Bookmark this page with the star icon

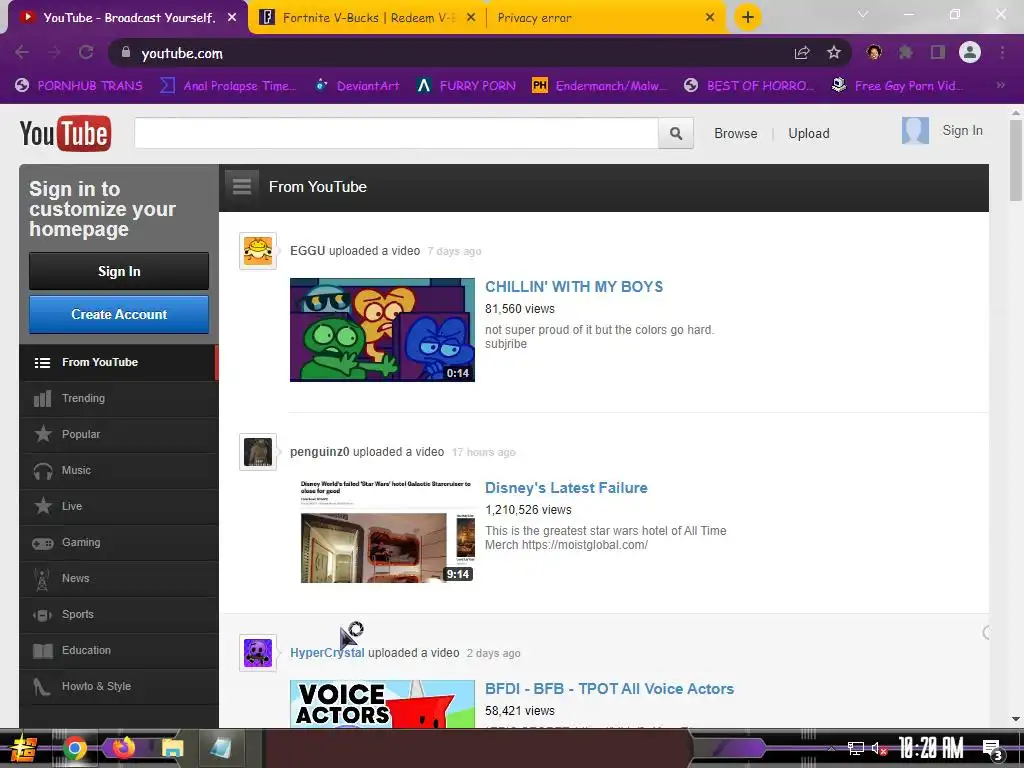click(x=834, y=52)
